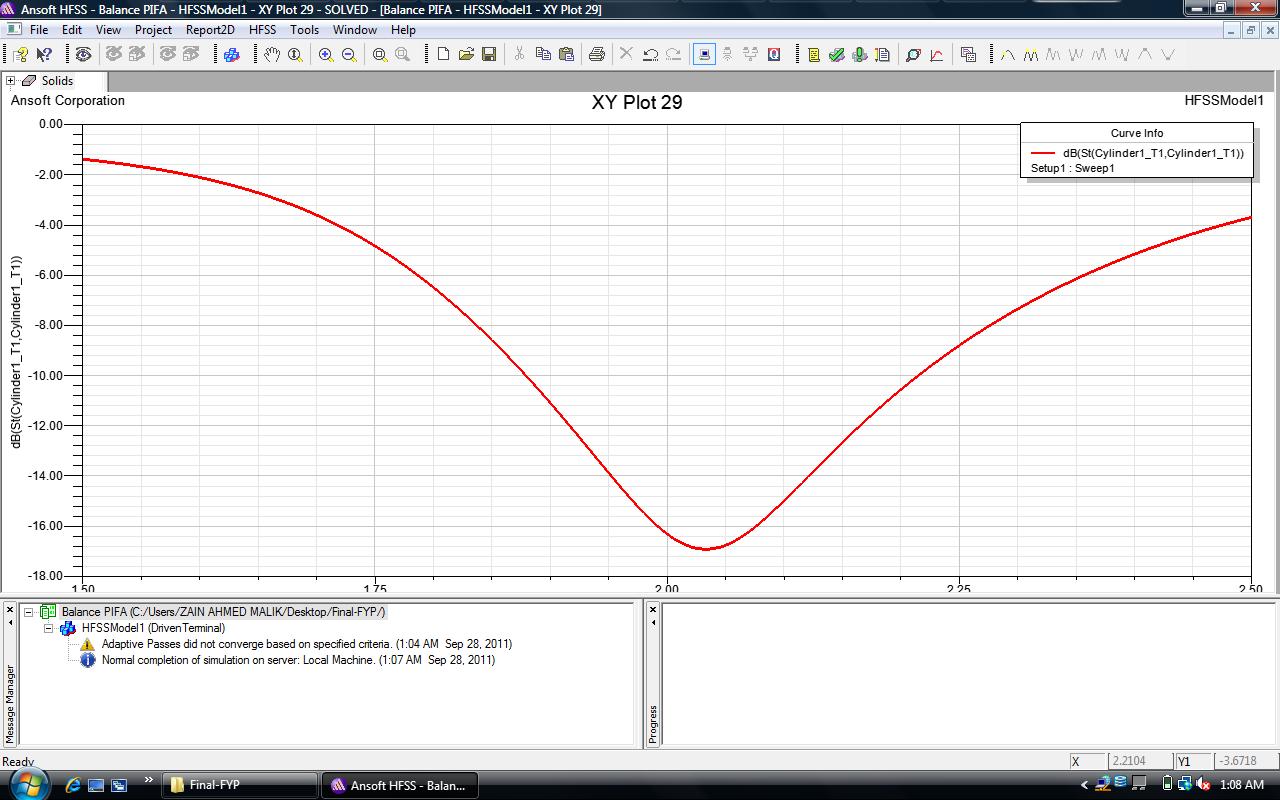This screenshot has height=800, width=1280.
Task: Click the Undo arrow icon
Action: coord(650,54)
